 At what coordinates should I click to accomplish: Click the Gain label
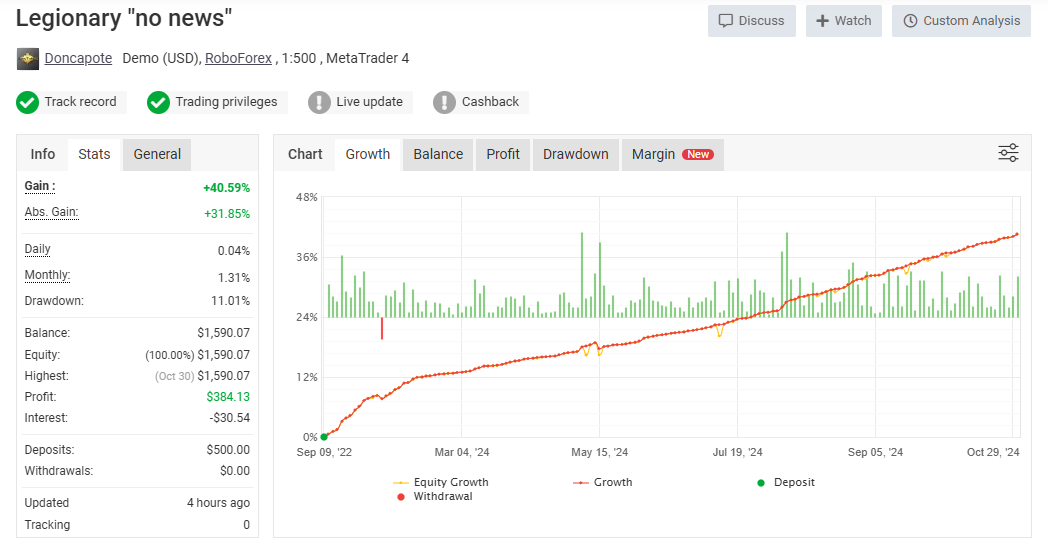[x=40, y=187]
